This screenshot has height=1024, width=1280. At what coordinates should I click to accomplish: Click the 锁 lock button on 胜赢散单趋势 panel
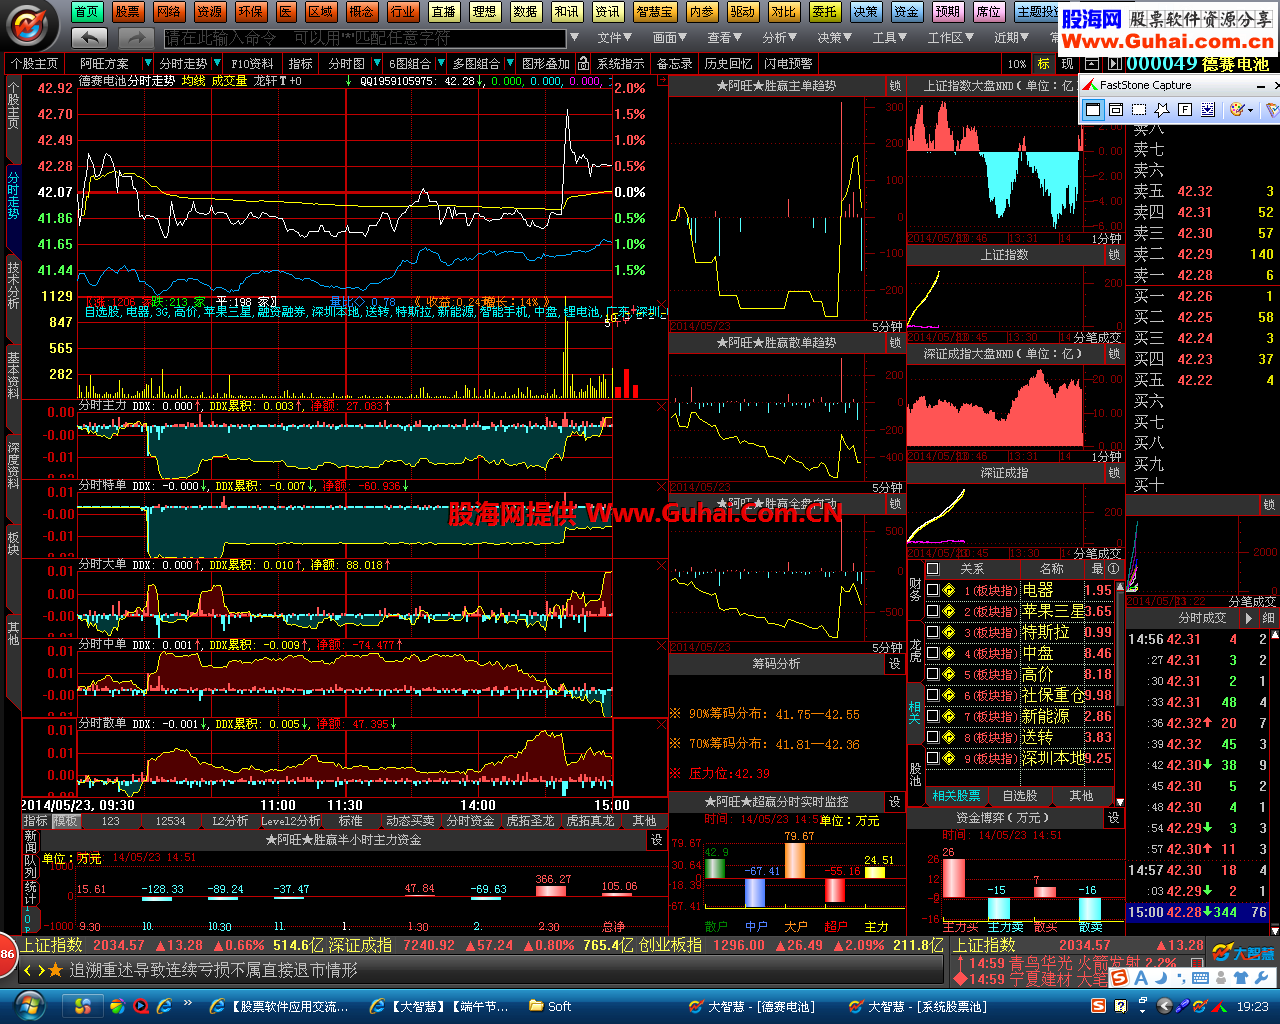tap(895, 343)
